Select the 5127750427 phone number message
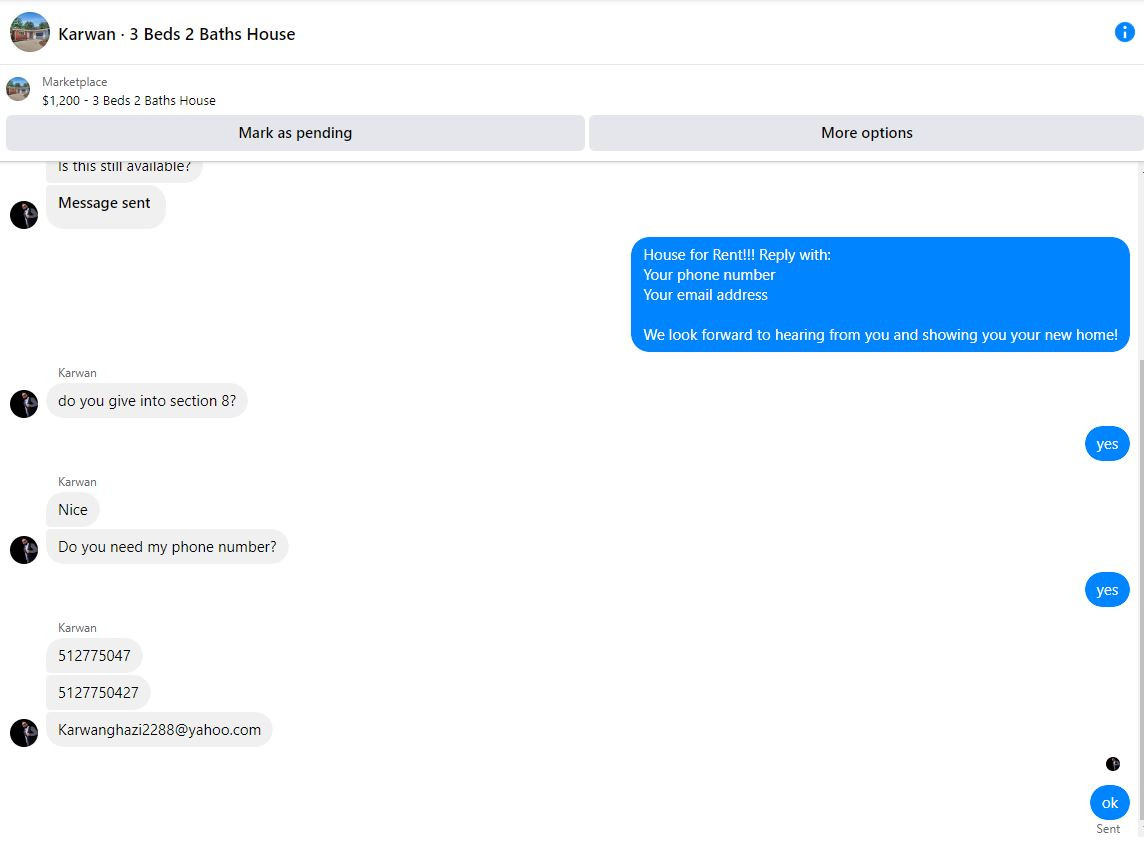The image size is (1144, 841). pos(98,692)
